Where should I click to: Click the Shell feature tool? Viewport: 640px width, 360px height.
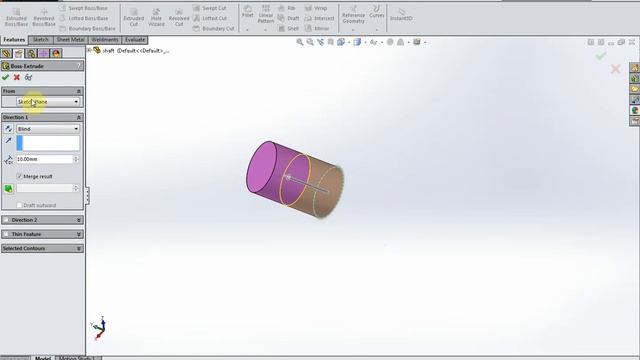point(289,29)
